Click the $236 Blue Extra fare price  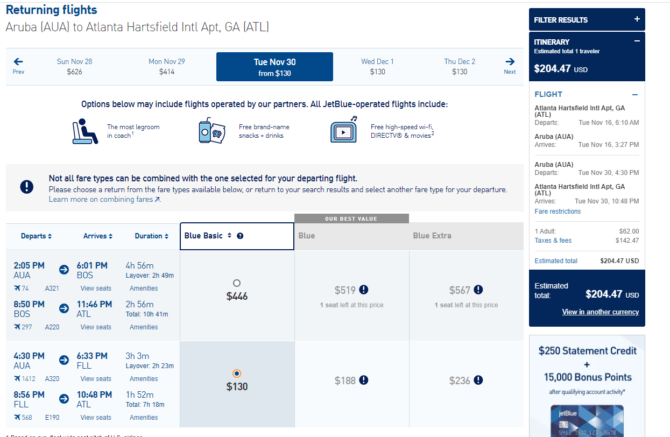[459, 381]
